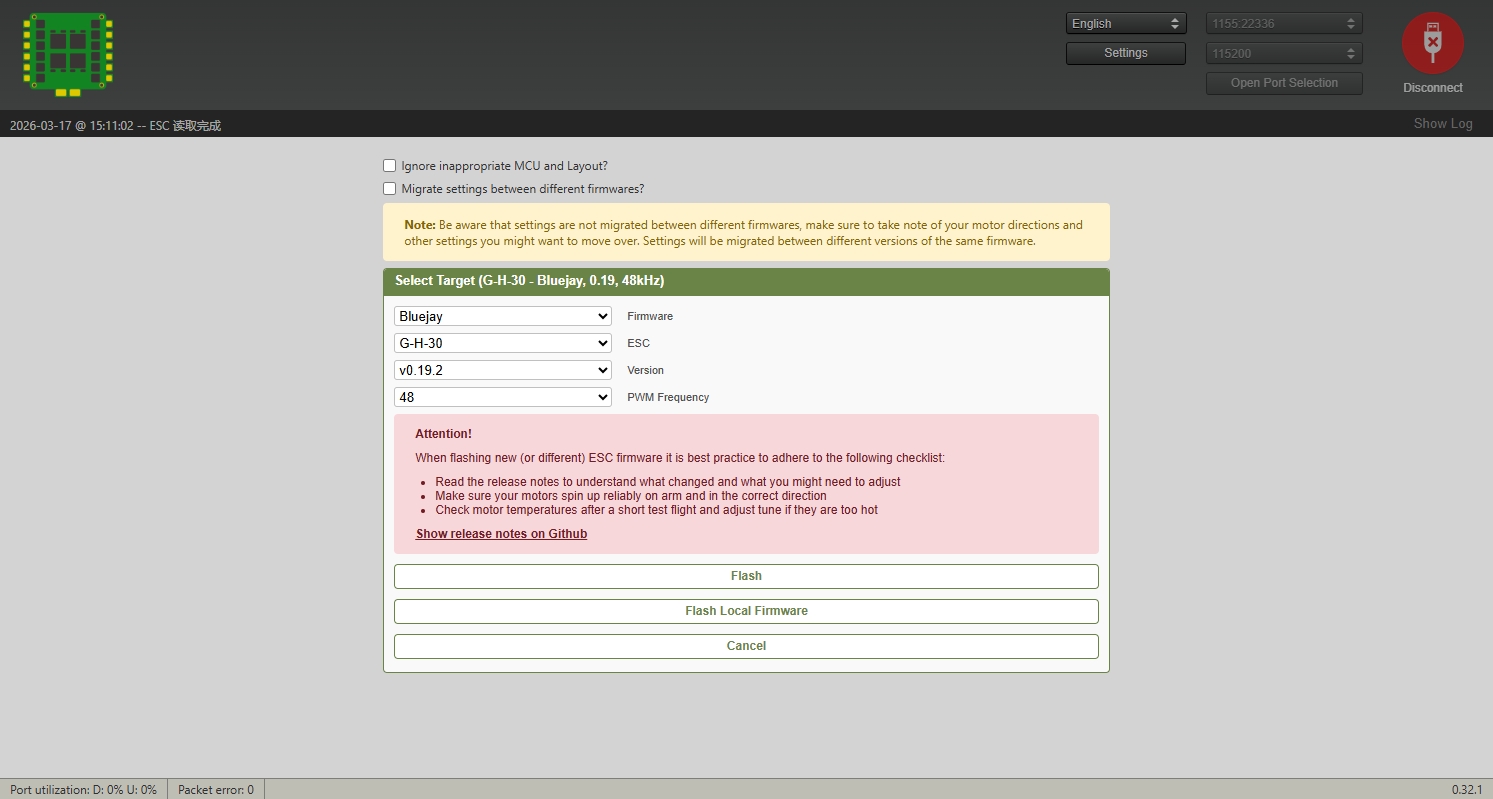Click the Open Port Selection button
This screenshot has width=1493, height=799.
tap(1284, 83)
